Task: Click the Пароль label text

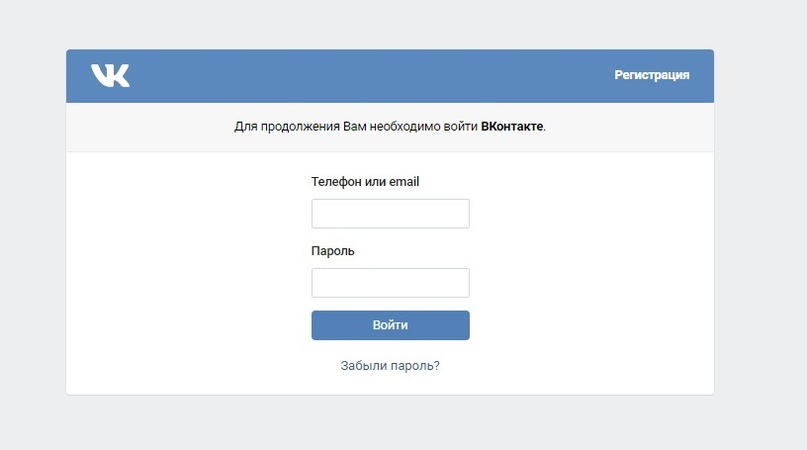Action: tap(333, 251)
